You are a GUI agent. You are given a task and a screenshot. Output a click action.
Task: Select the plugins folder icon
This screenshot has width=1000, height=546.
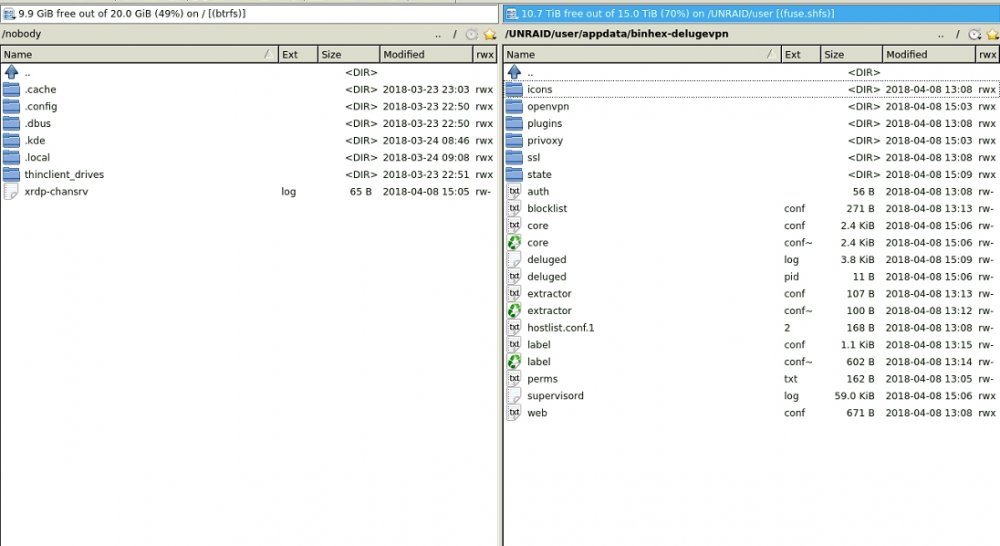515,123
